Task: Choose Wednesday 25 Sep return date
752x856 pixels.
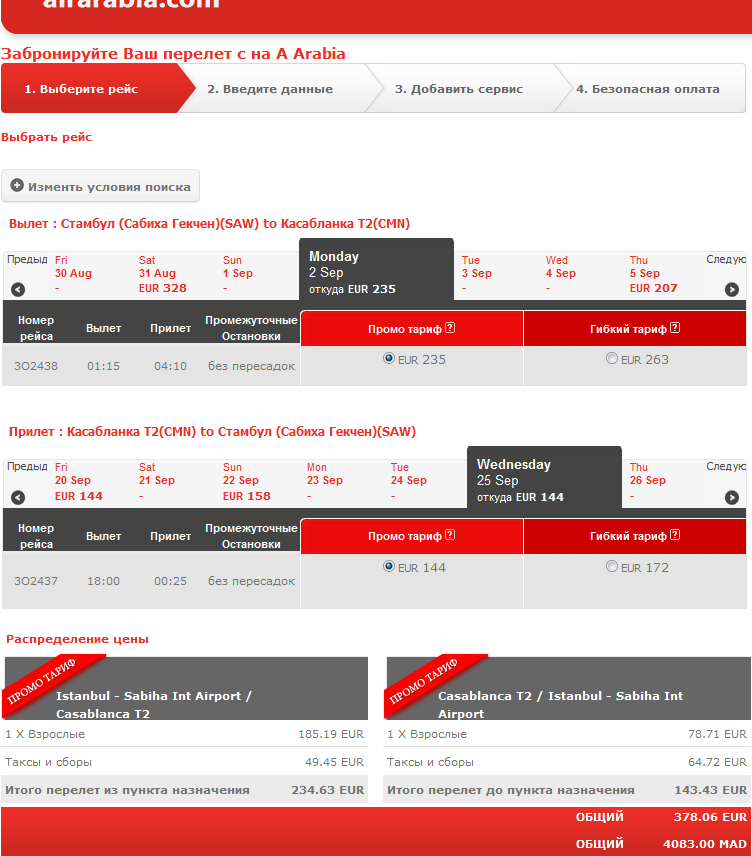Action: (x=544, y=479)
